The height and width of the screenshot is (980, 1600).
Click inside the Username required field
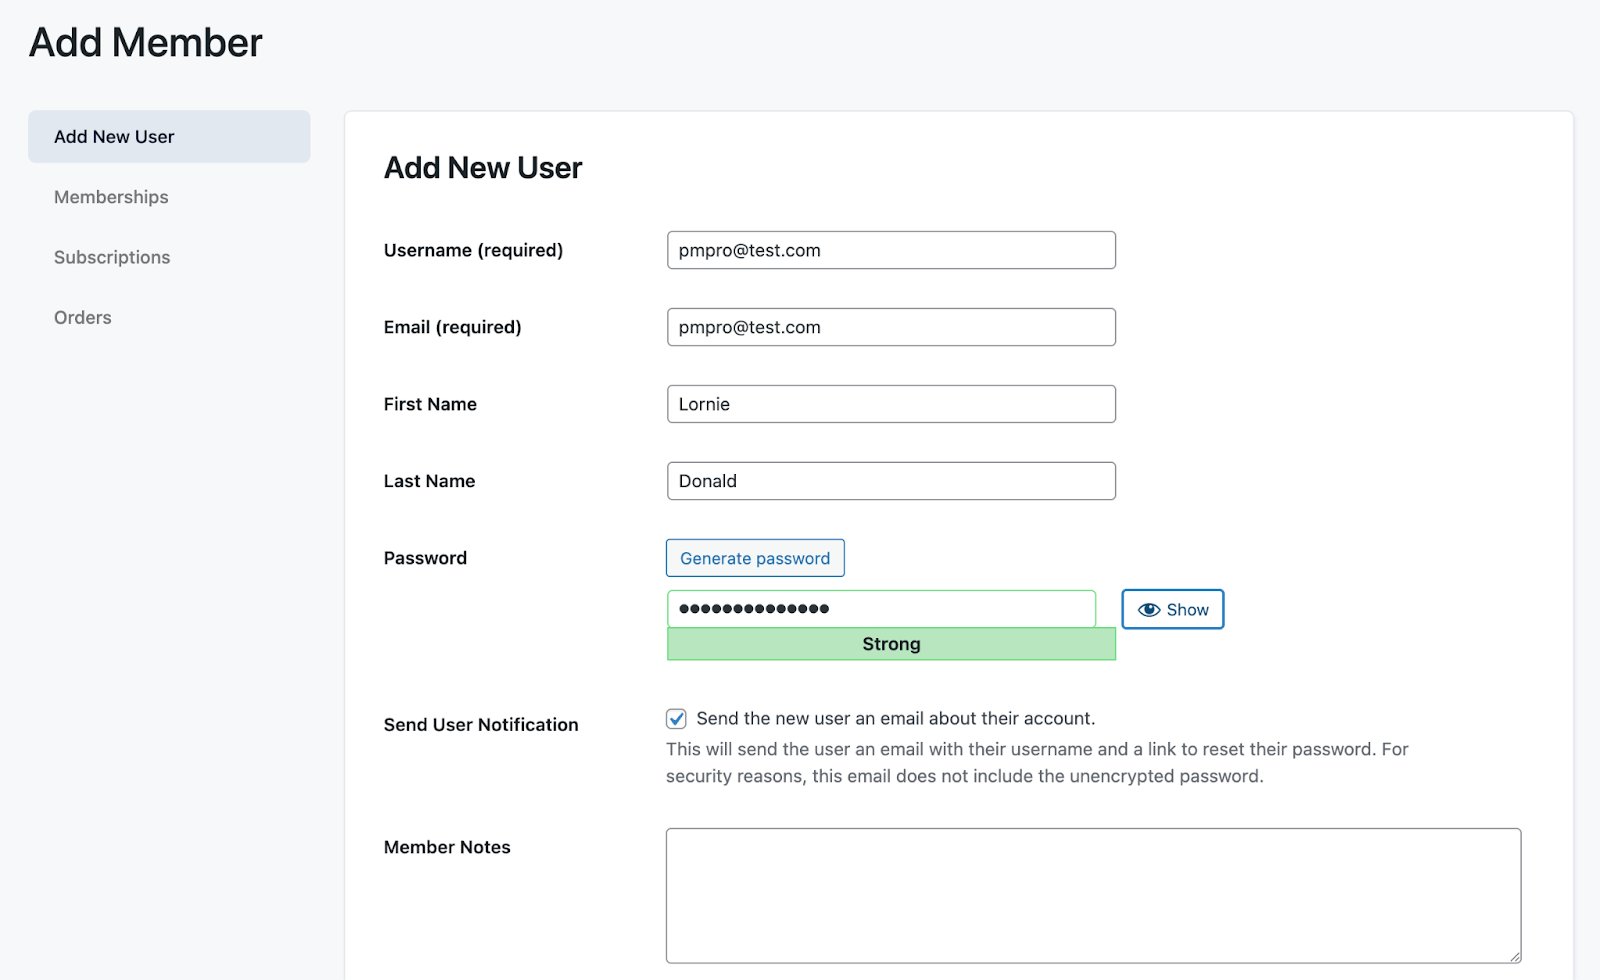(x=890, y=250)
